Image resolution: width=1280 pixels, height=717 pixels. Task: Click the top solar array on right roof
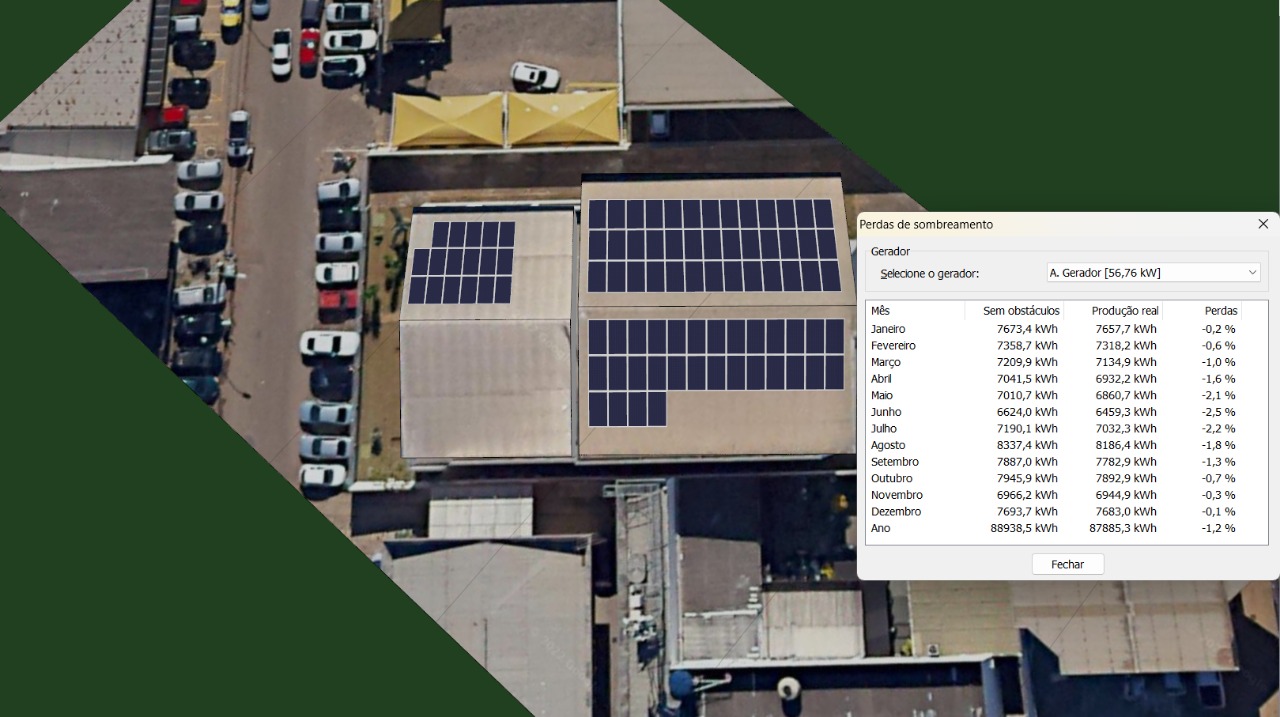pos(713,246)
